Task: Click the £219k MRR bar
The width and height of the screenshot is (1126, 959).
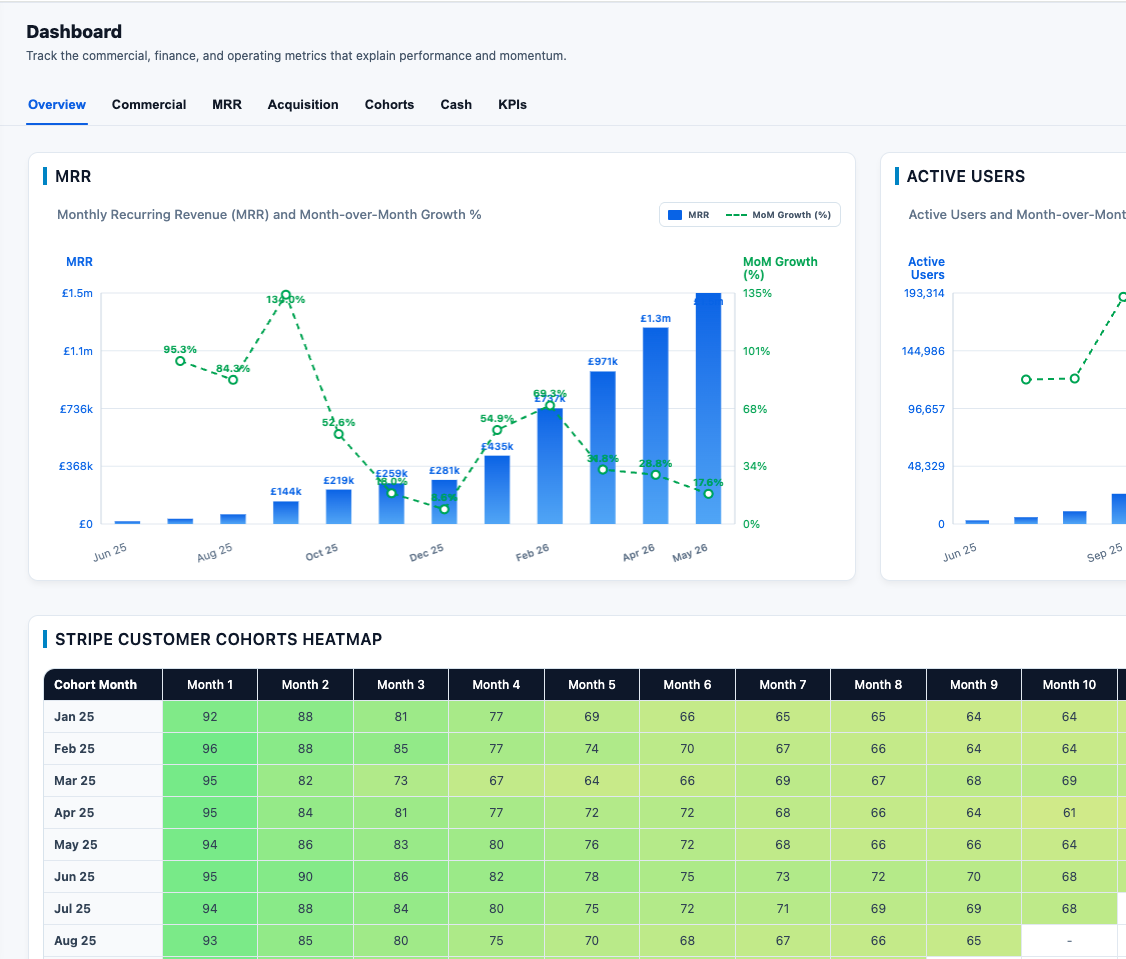Action: click(x=339, y=507)
